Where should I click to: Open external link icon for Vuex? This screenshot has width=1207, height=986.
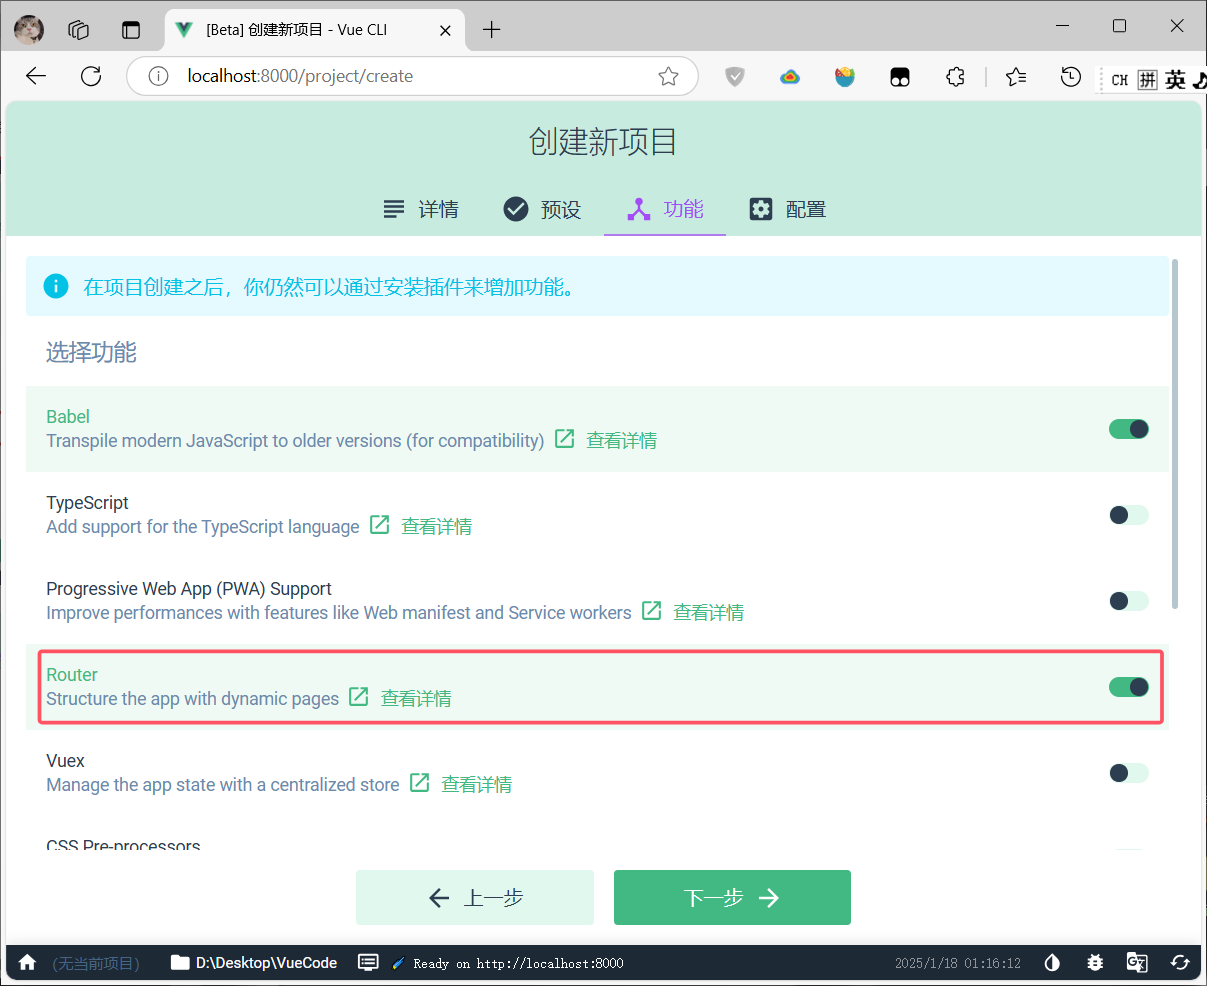click(420, 783)
